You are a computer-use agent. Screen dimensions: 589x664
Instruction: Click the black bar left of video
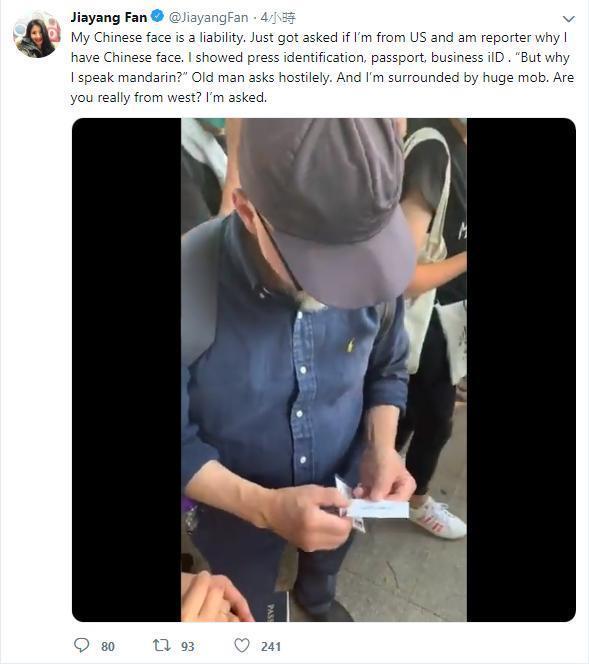point(127,370)
